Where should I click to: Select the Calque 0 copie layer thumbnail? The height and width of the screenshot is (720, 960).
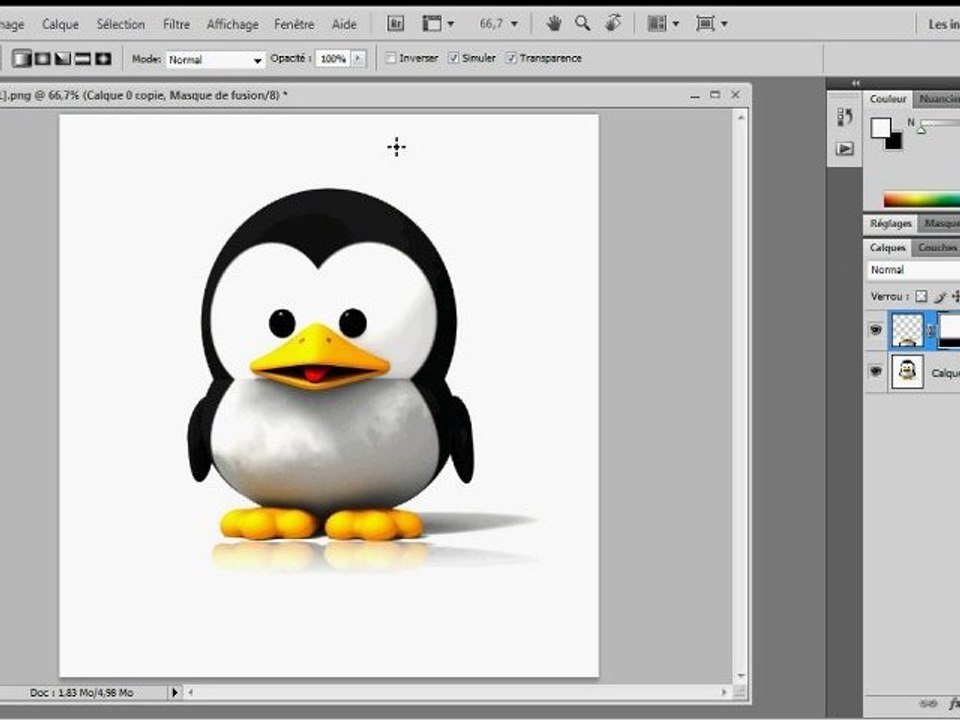click(907, 331)
